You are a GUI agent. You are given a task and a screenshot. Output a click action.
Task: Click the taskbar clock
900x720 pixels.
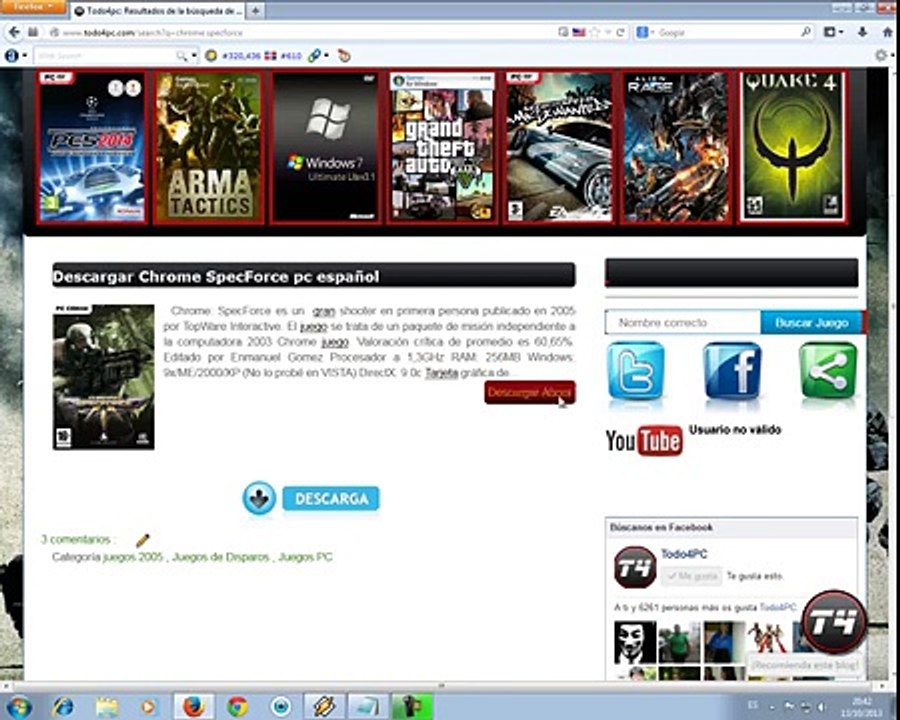point(862,707)
